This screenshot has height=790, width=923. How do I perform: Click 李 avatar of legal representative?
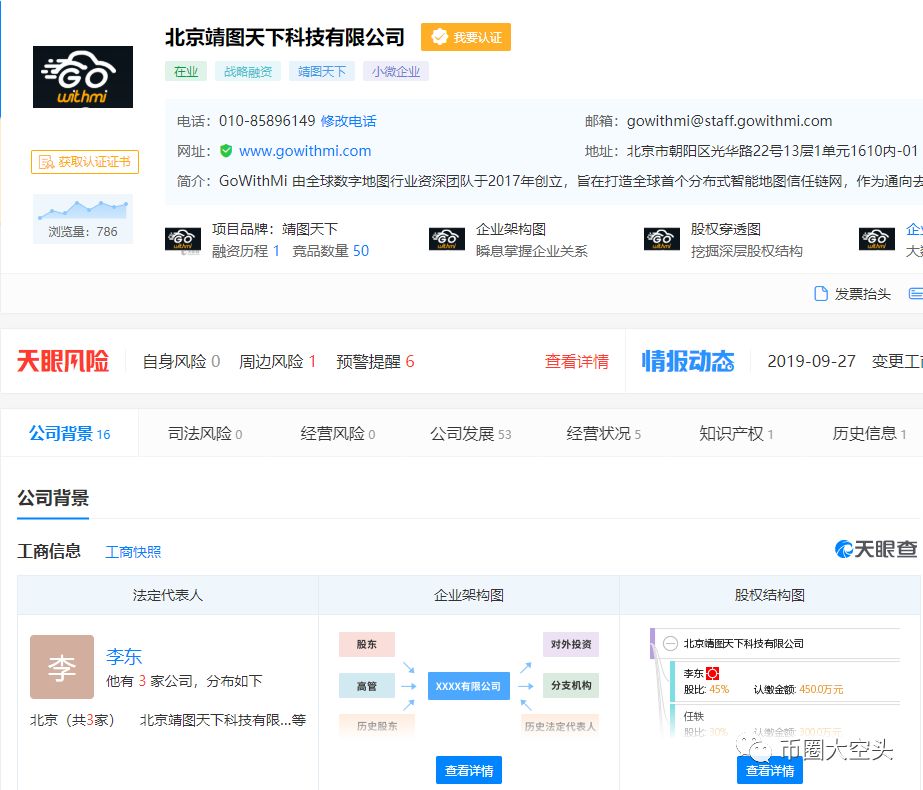(x=62, y=667)
